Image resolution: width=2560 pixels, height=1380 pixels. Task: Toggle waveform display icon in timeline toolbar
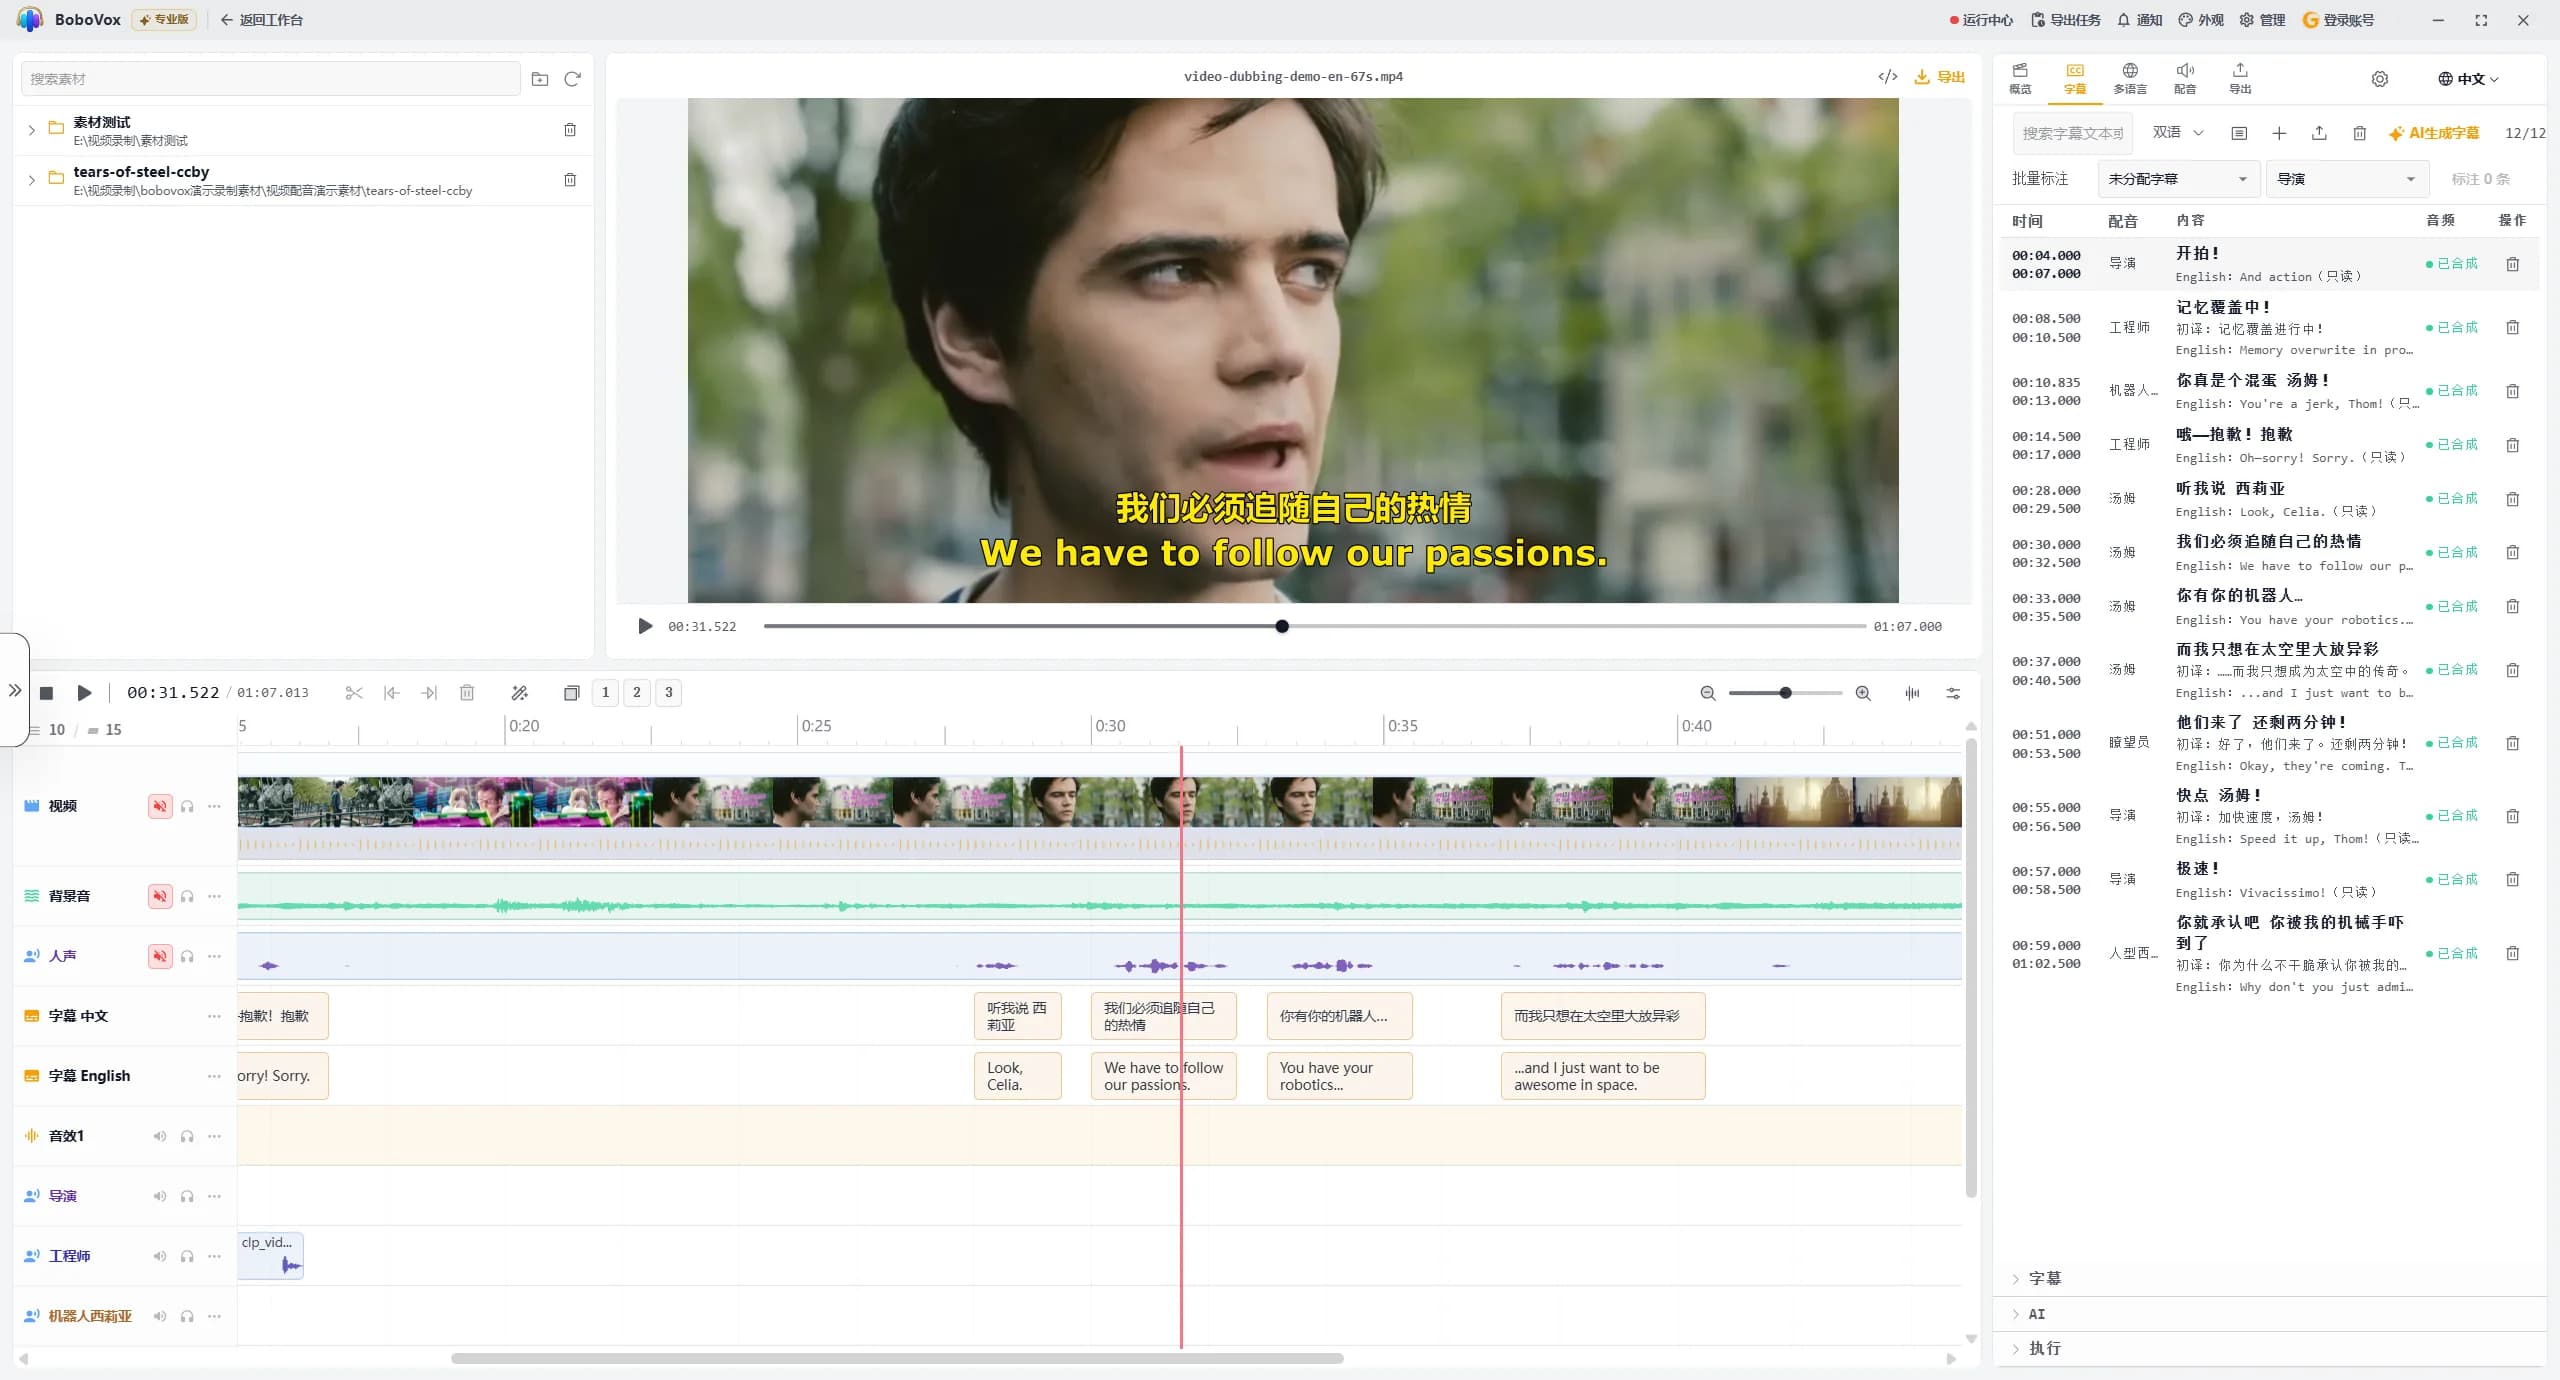click(1912, 693)
